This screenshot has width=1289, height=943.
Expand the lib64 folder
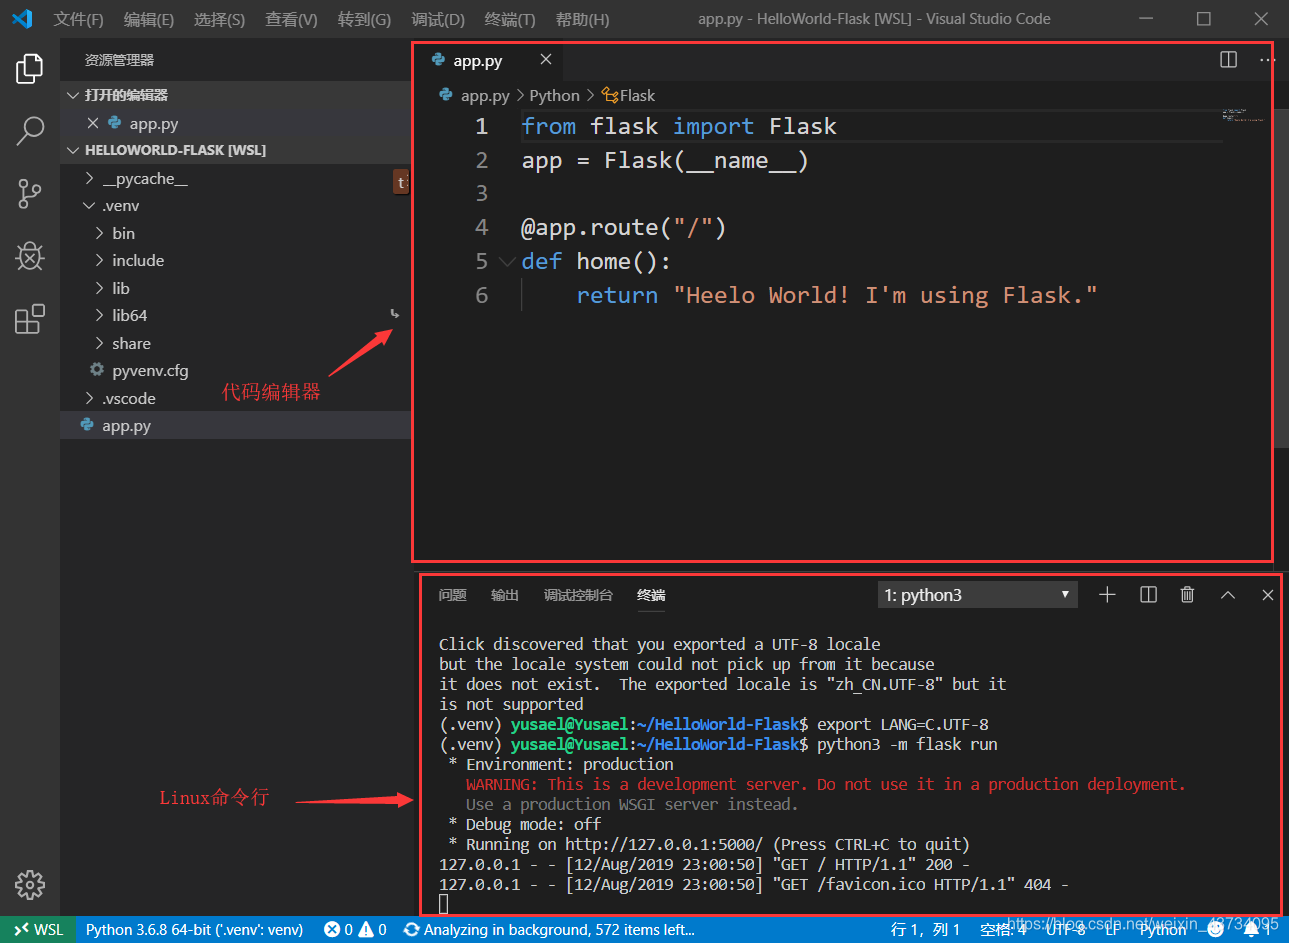coord(100,315)
